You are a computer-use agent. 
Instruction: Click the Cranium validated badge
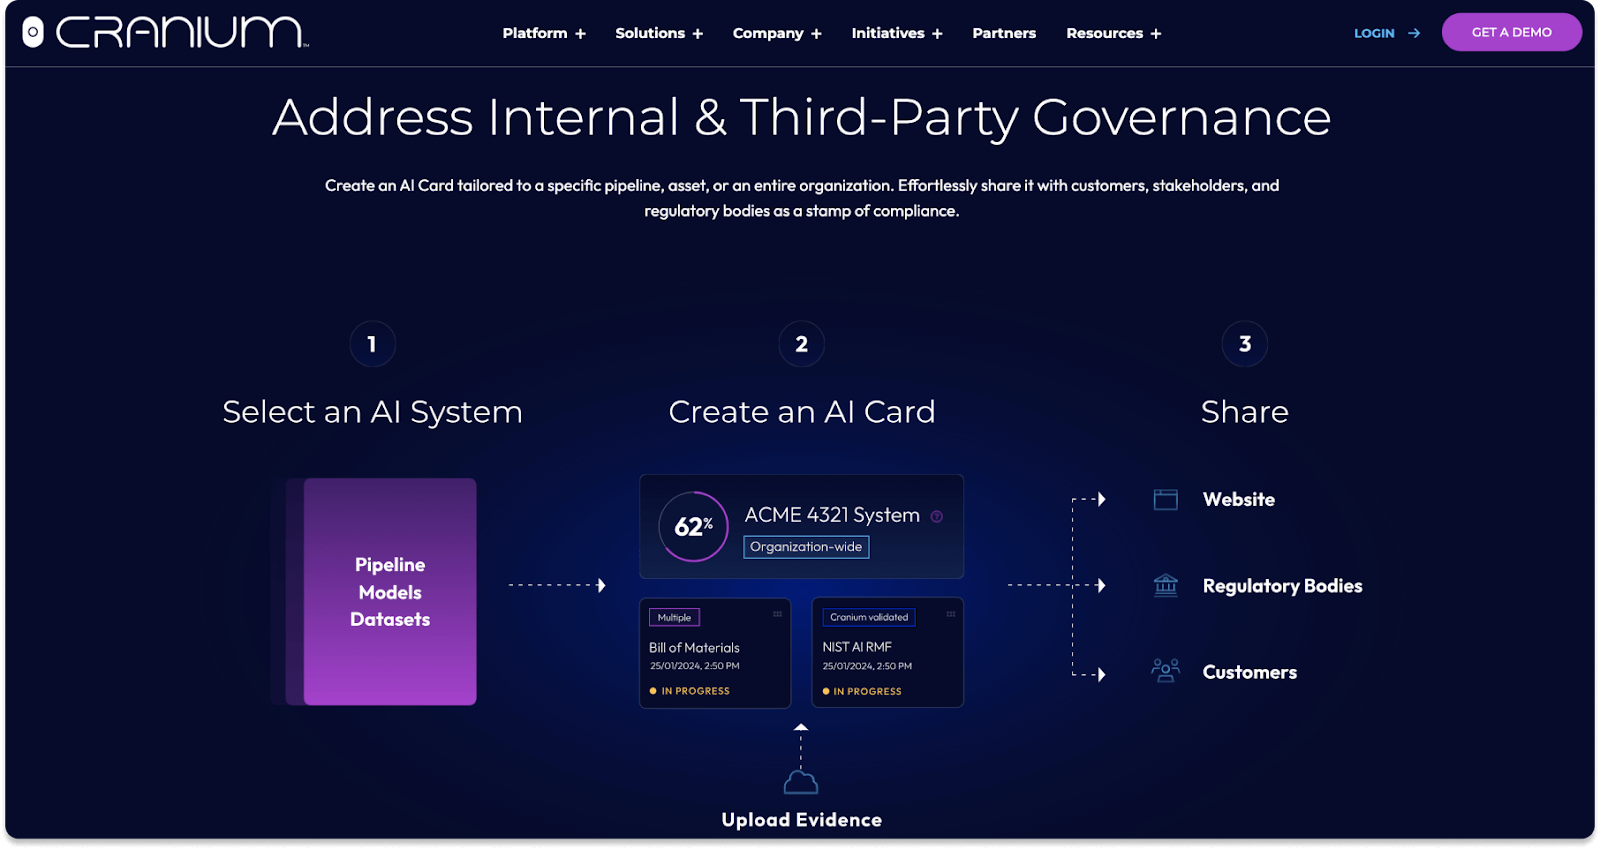pos(868,617)
